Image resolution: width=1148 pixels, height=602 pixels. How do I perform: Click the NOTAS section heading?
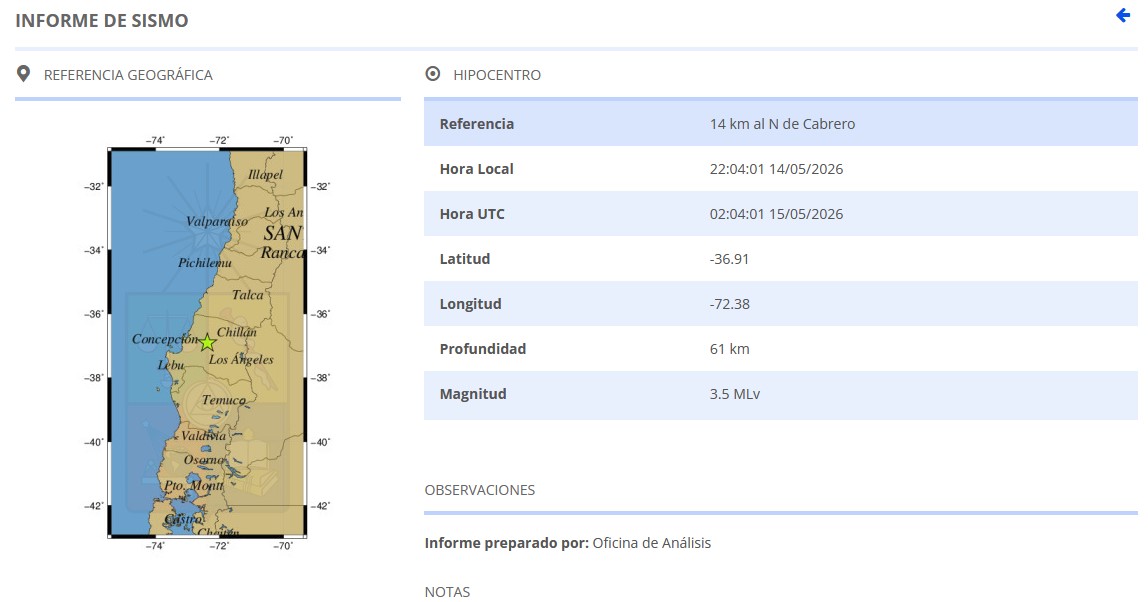click(447, 592)
